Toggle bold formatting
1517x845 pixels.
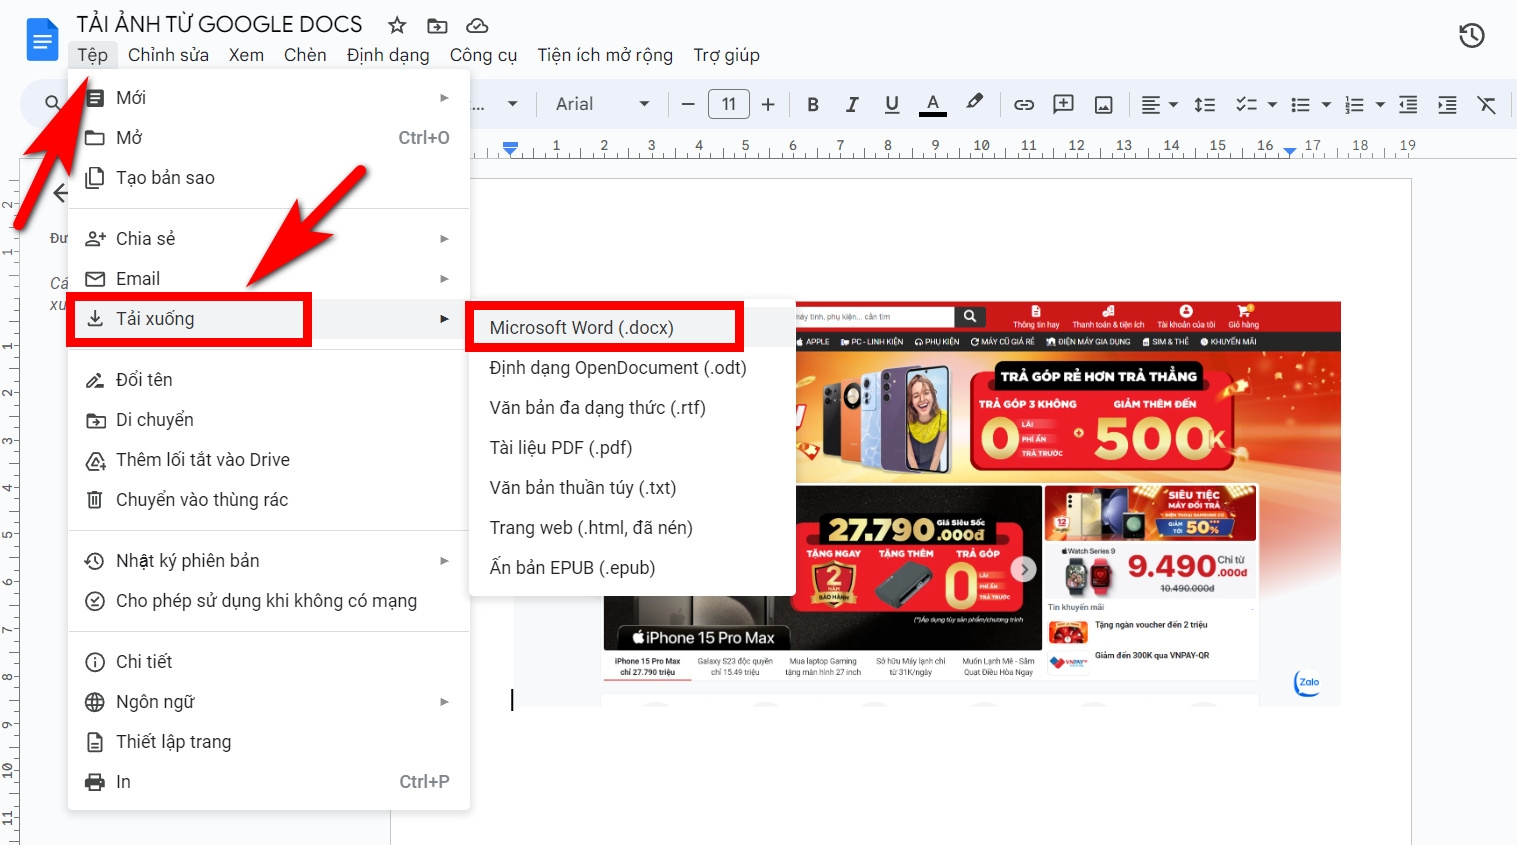[x=812, y=103]
